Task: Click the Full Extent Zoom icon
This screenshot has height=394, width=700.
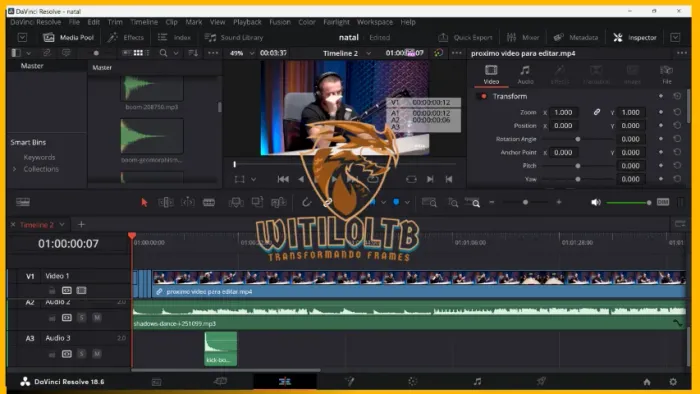Action: click(x=429, y=203)
